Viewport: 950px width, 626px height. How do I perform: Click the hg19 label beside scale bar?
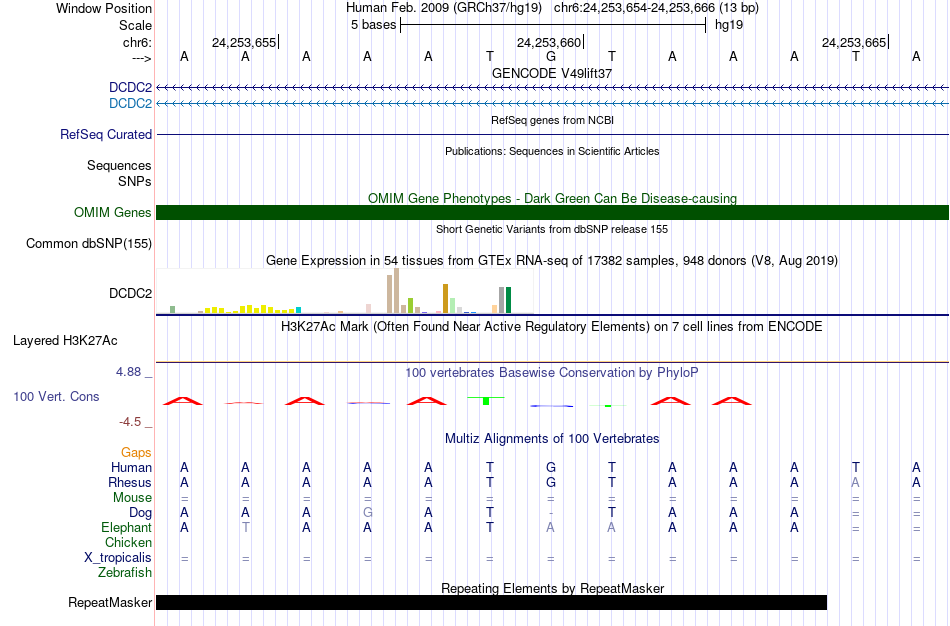(729, 25)
